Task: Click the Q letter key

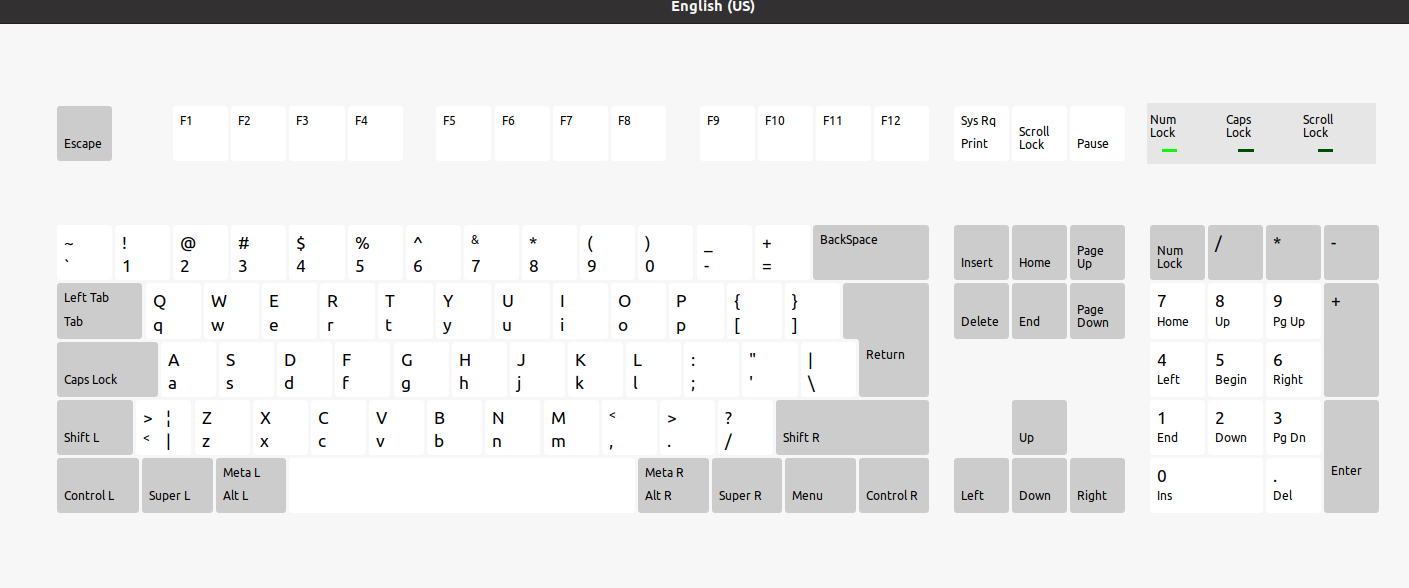Action: (173, 310)
